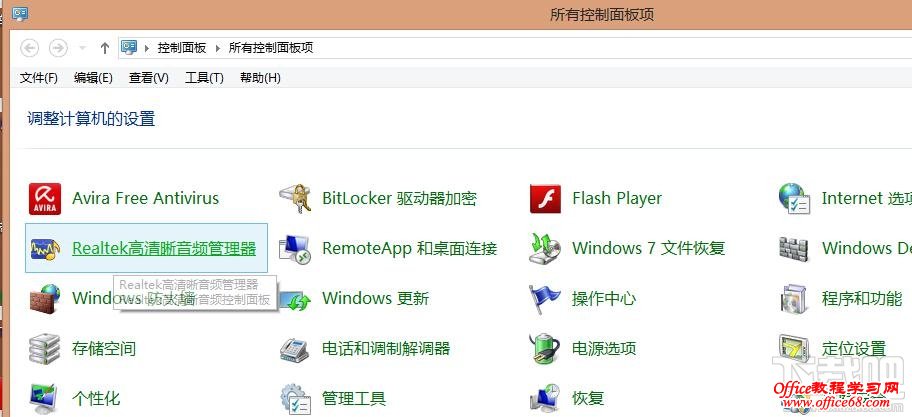
Task: Click the Windows Defender wall icon
Action: [x=794, y=249]
